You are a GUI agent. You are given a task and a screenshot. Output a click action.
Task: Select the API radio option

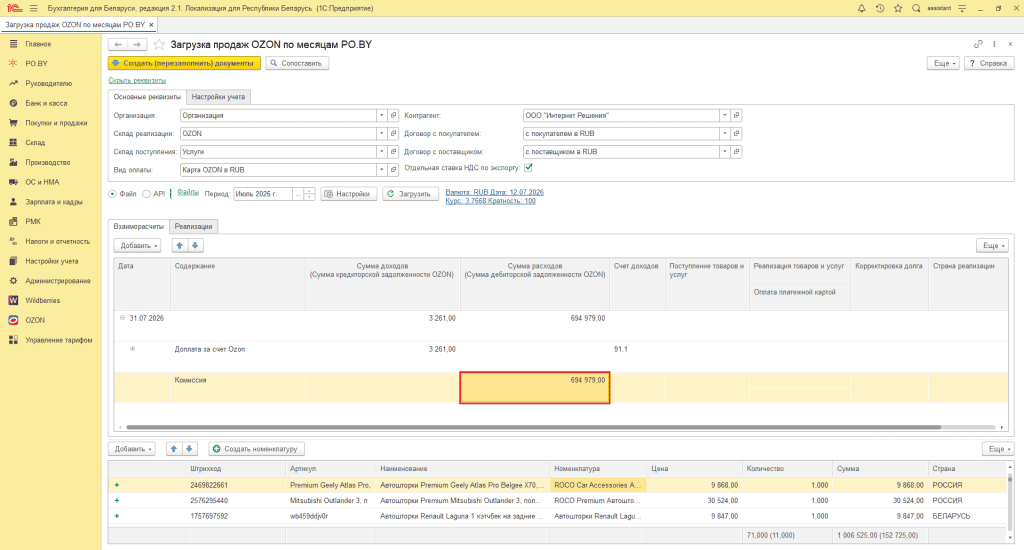coord(146,194)
